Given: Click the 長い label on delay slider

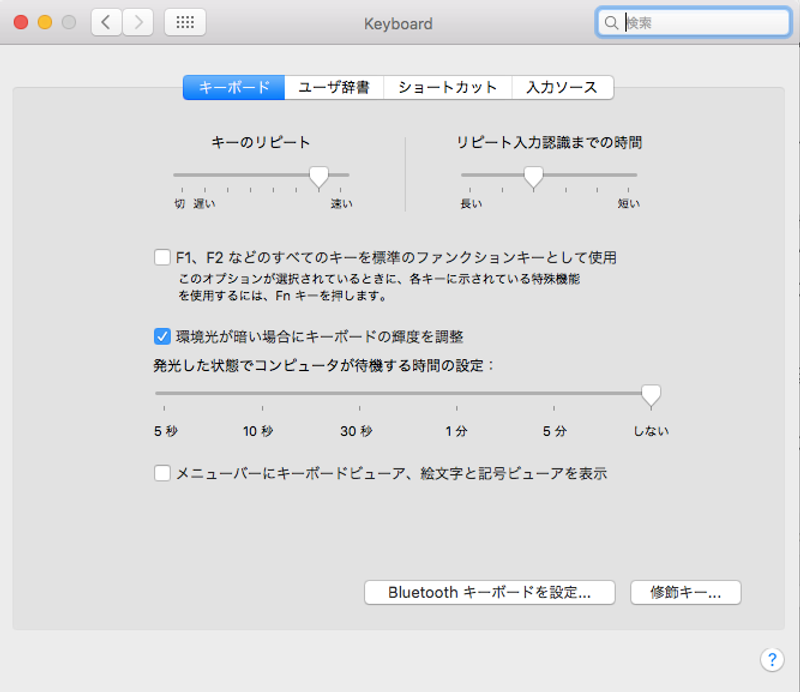Looking at the screenshot, I should click(x=471, y=204).
